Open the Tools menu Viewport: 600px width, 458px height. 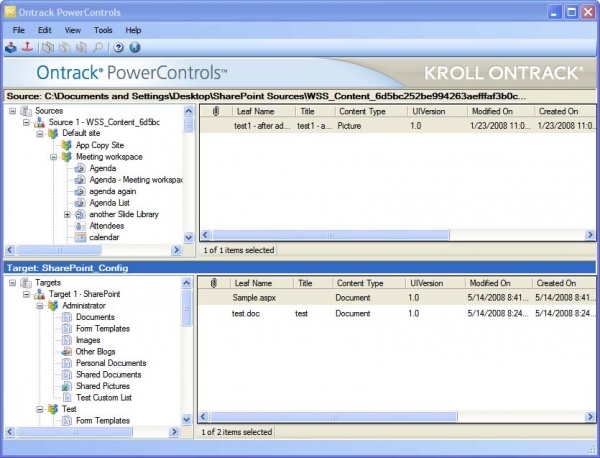coord(103,30)
